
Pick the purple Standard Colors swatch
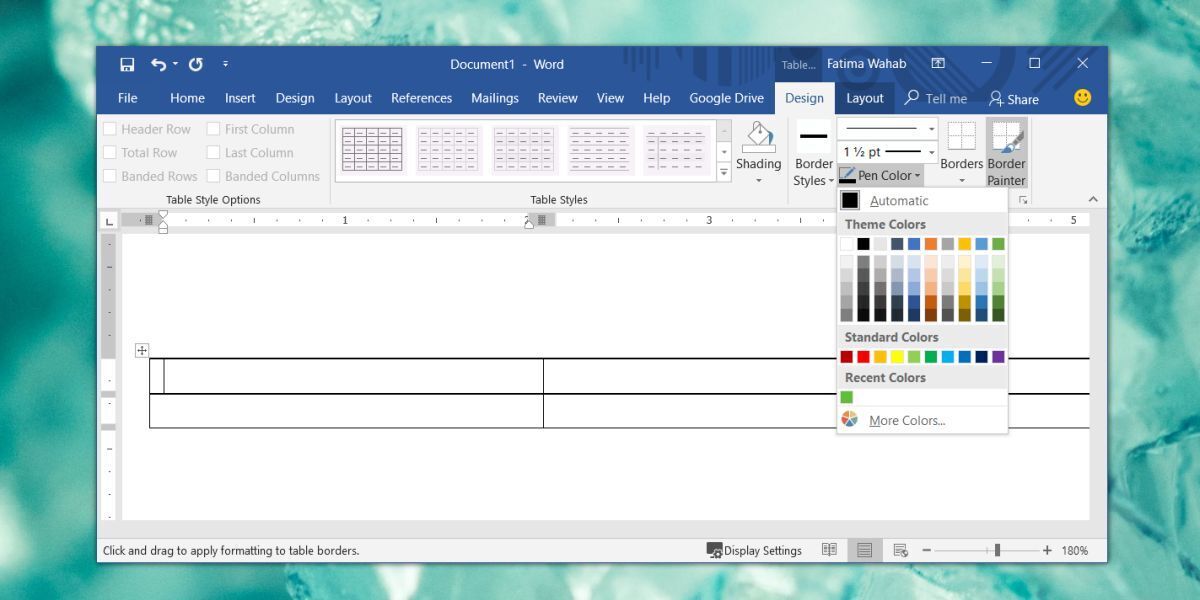[998, 357]
